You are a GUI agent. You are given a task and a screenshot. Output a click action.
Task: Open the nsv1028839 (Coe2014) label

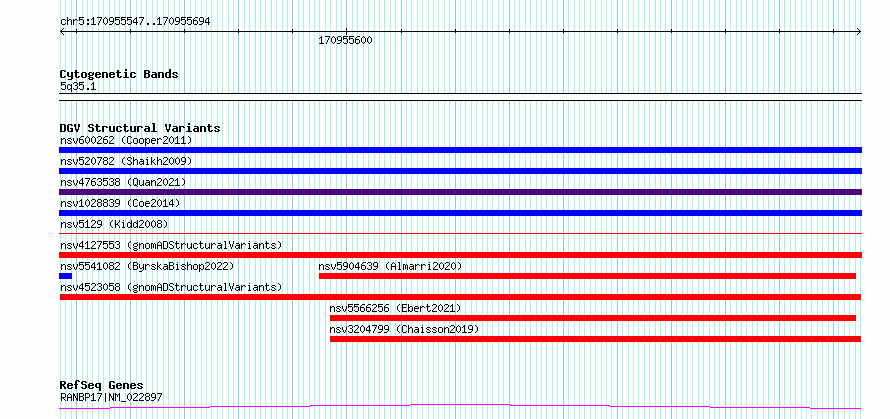pyautogui.click(x=120, y=203)
